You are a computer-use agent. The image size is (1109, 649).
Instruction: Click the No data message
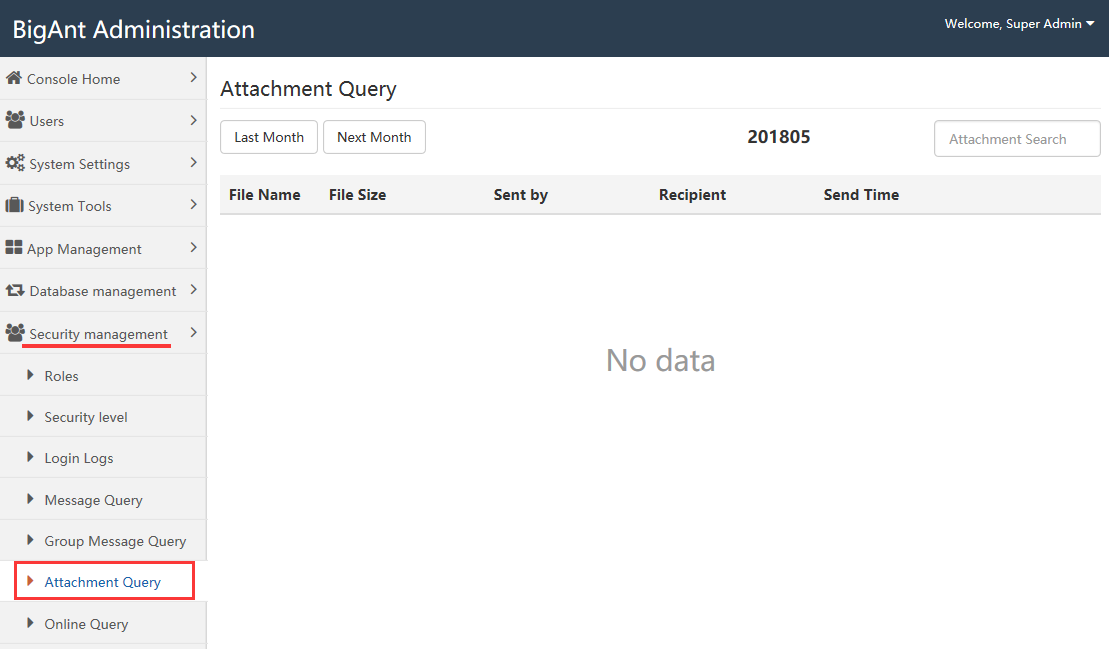click(661, 361)
